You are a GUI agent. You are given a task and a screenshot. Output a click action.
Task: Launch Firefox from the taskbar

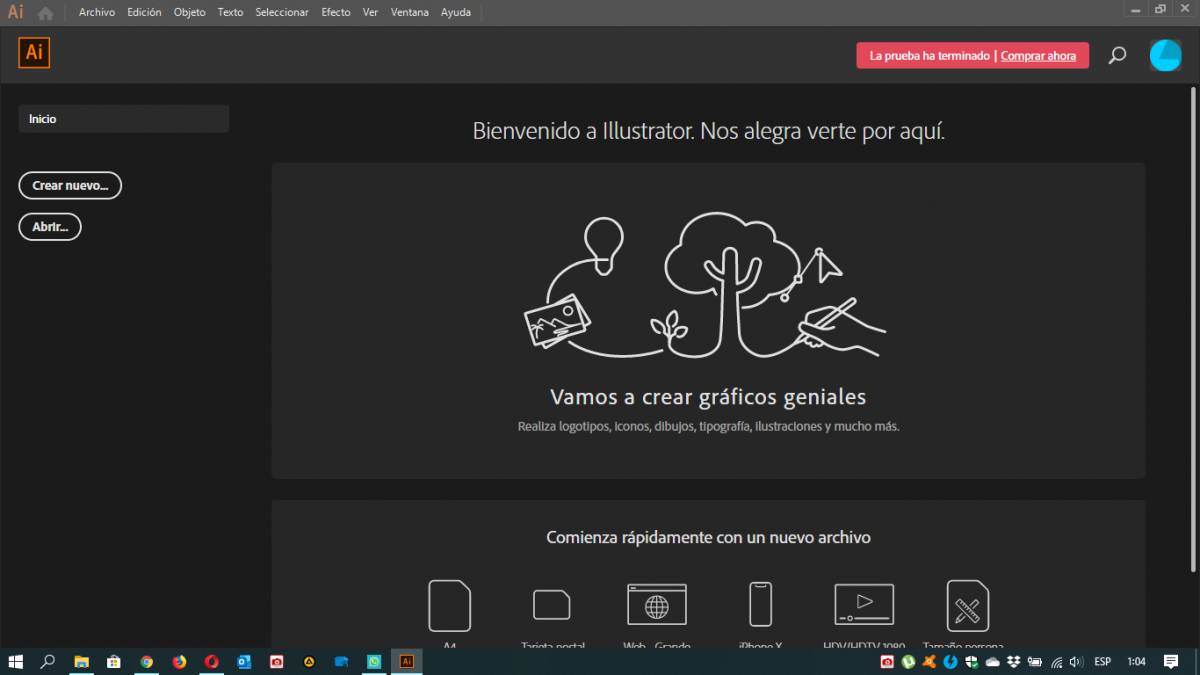pyautogui.click(x=180, y=661)
